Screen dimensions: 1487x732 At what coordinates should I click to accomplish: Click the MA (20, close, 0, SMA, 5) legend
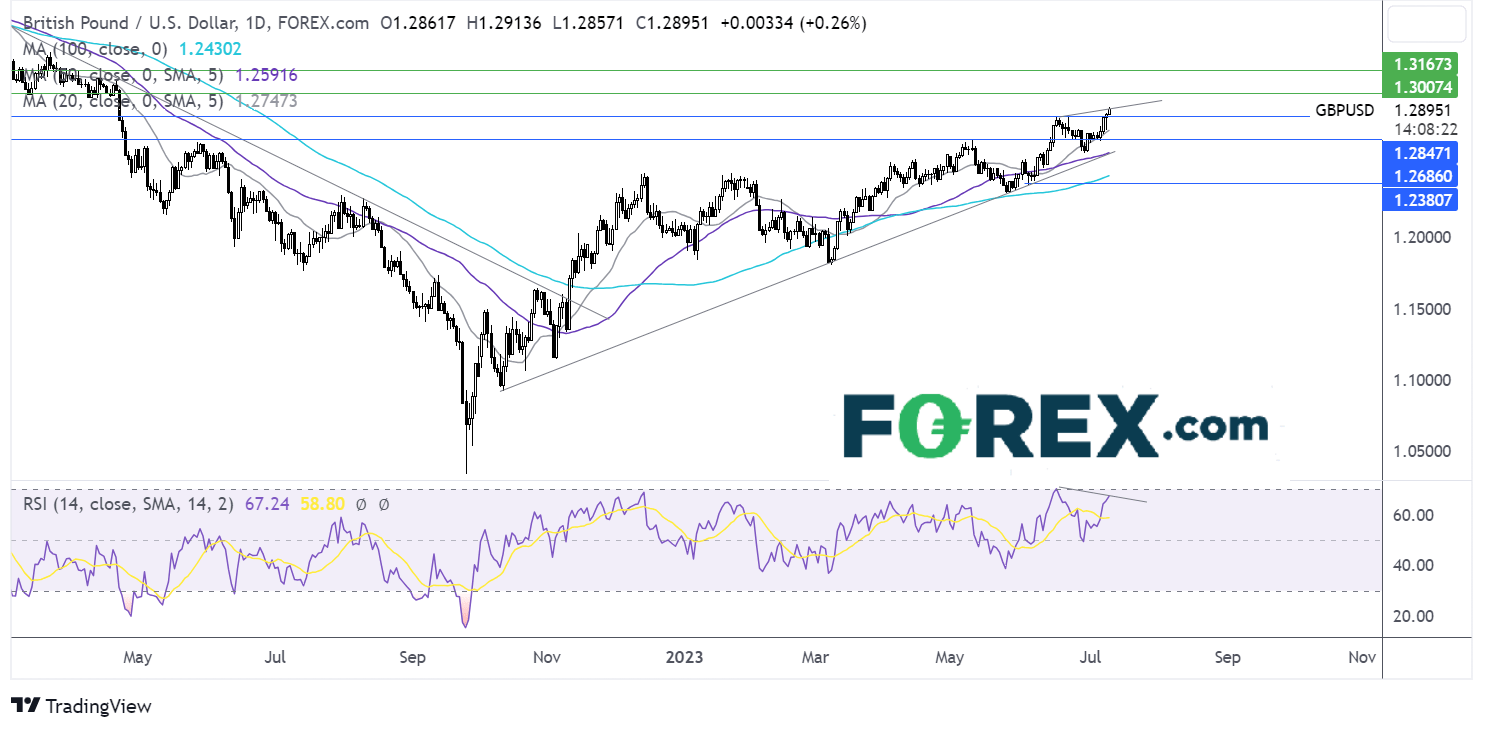[124, 100]
